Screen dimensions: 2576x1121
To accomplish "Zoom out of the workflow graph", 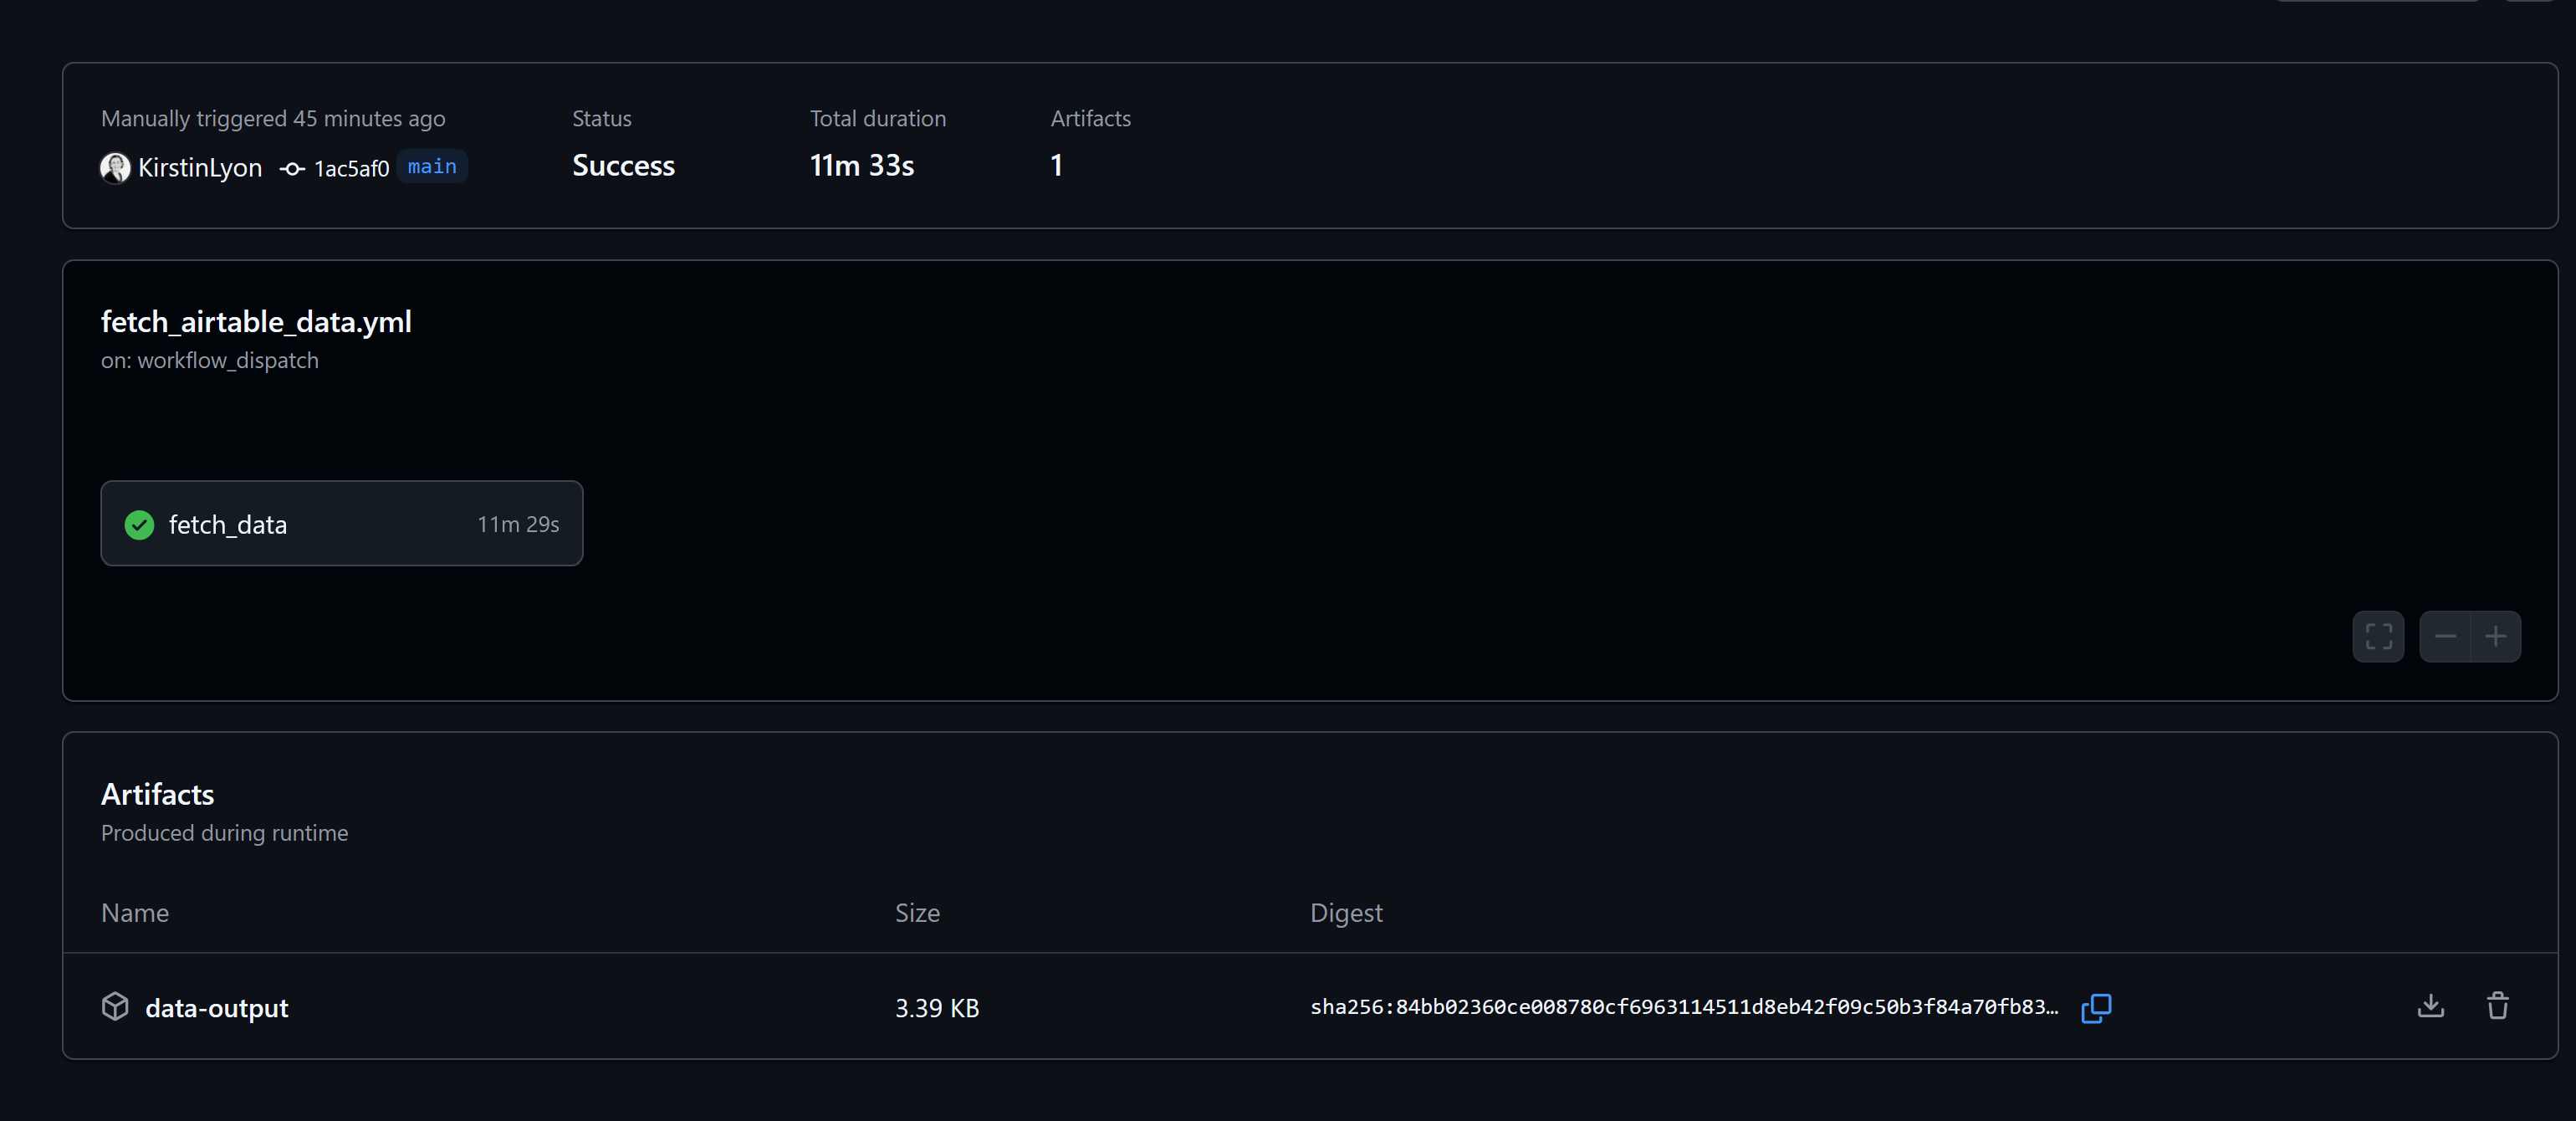I will (x=2445, y=636).
